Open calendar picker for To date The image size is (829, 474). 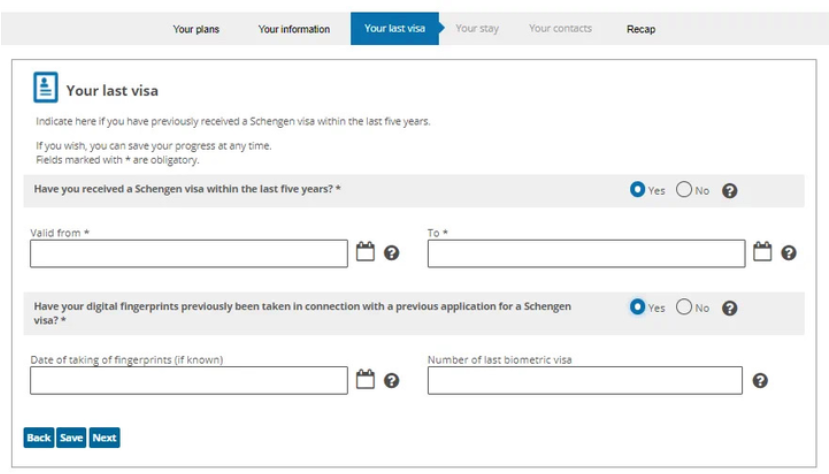[x=762, y=252]
